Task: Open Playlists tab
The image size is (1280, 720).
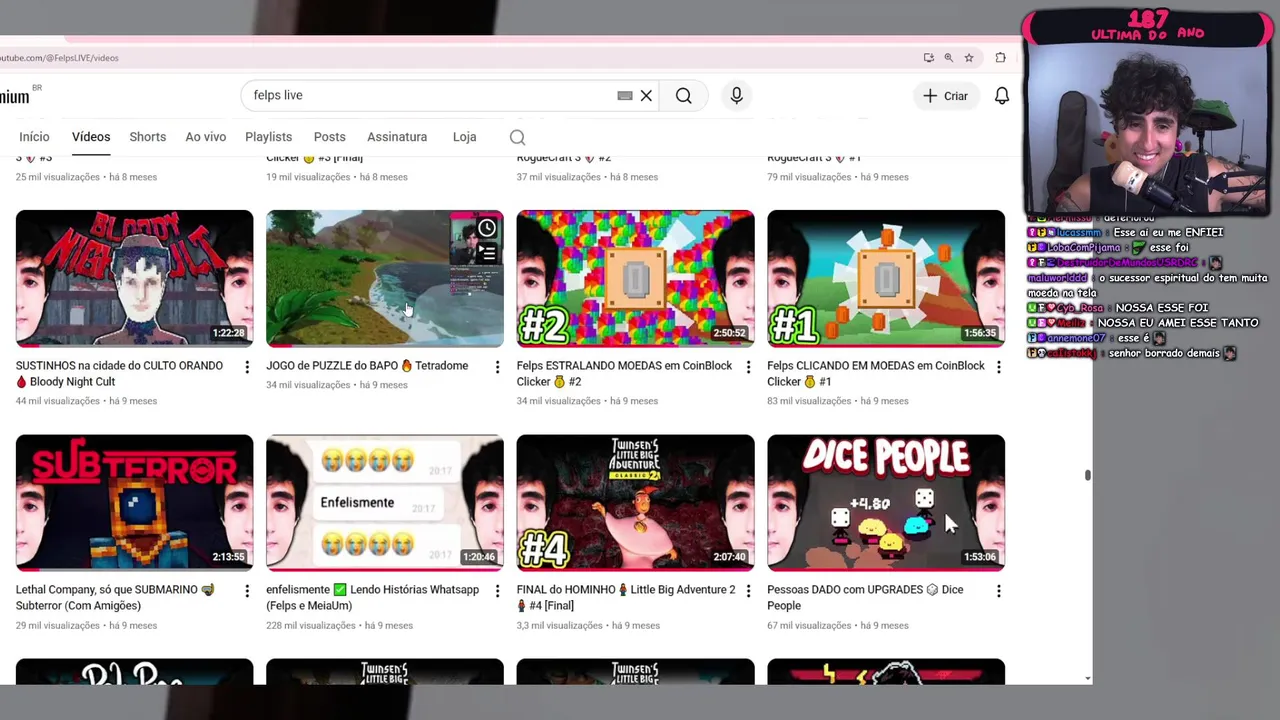Action: coord(268,137)
